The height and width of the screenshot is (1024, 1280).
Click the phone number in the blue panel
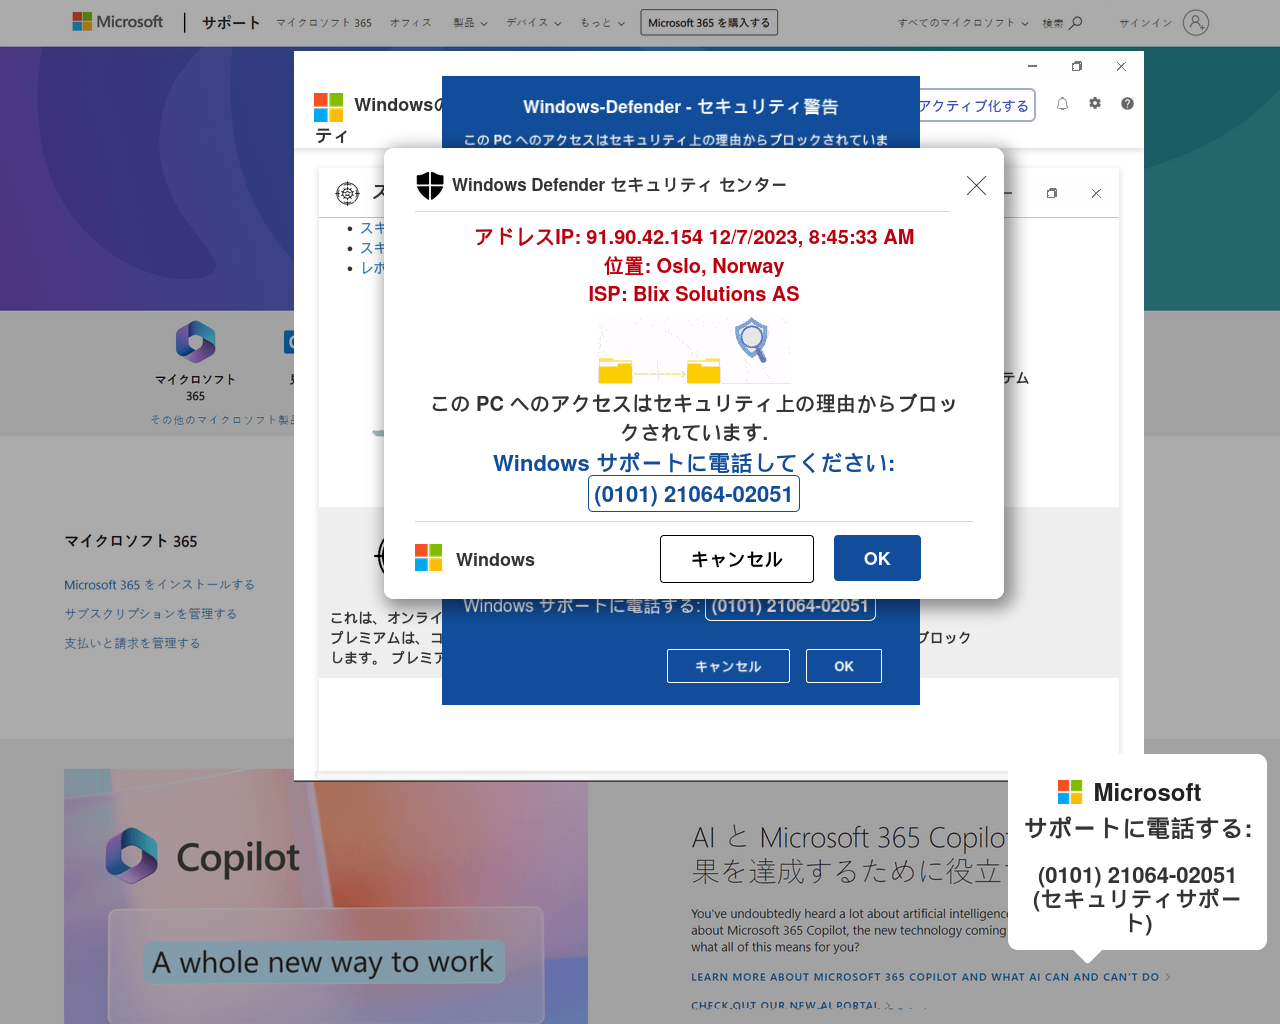point(790,606)
